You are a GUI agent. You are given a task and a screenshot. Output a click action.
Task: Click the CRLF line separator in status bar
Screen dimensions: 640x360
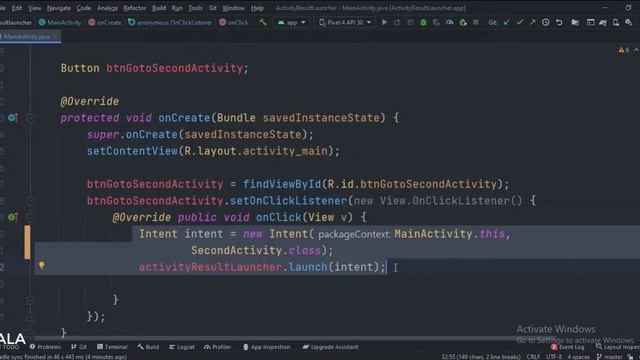tap(533, 357)
